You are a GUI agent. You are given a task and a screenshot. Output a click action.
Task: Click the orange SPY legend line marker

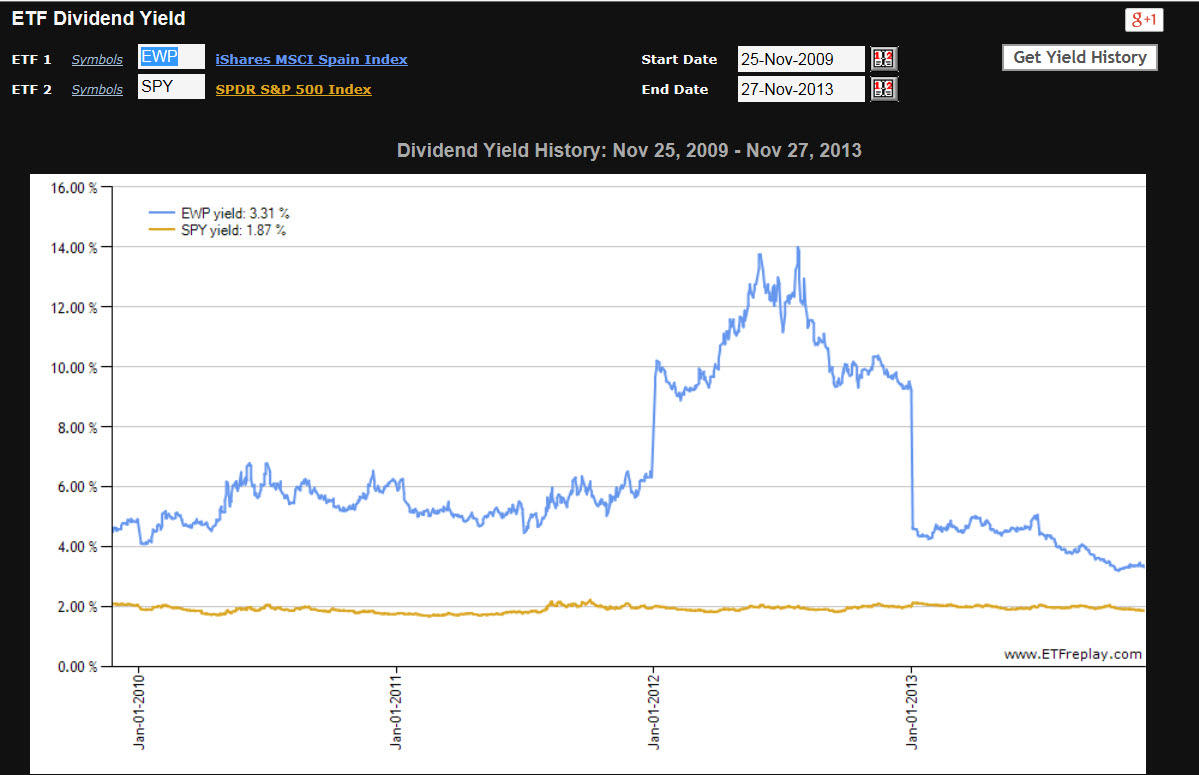163,230
